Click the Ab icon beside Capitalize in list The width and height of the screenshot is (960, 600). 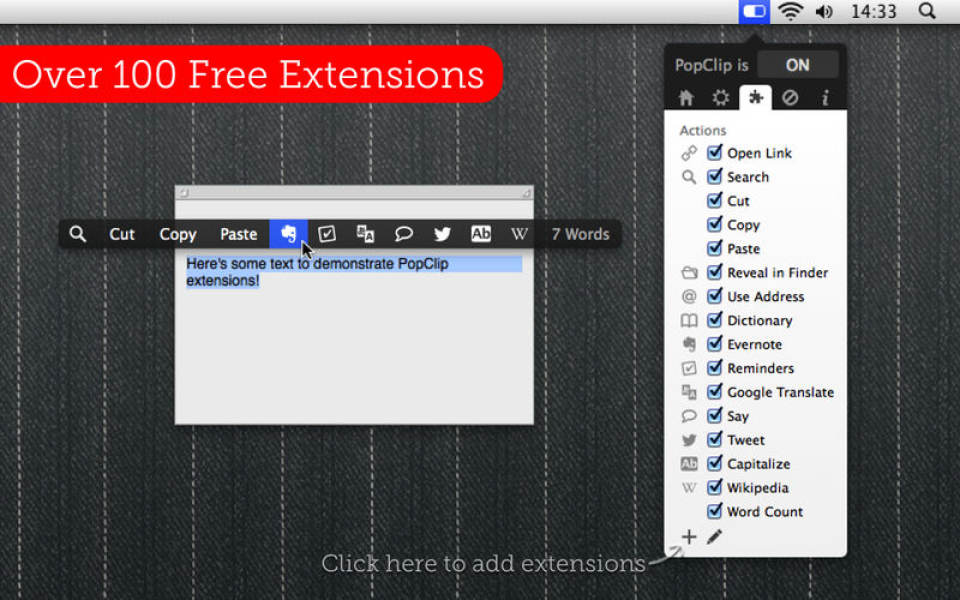[x=689, y=463]
